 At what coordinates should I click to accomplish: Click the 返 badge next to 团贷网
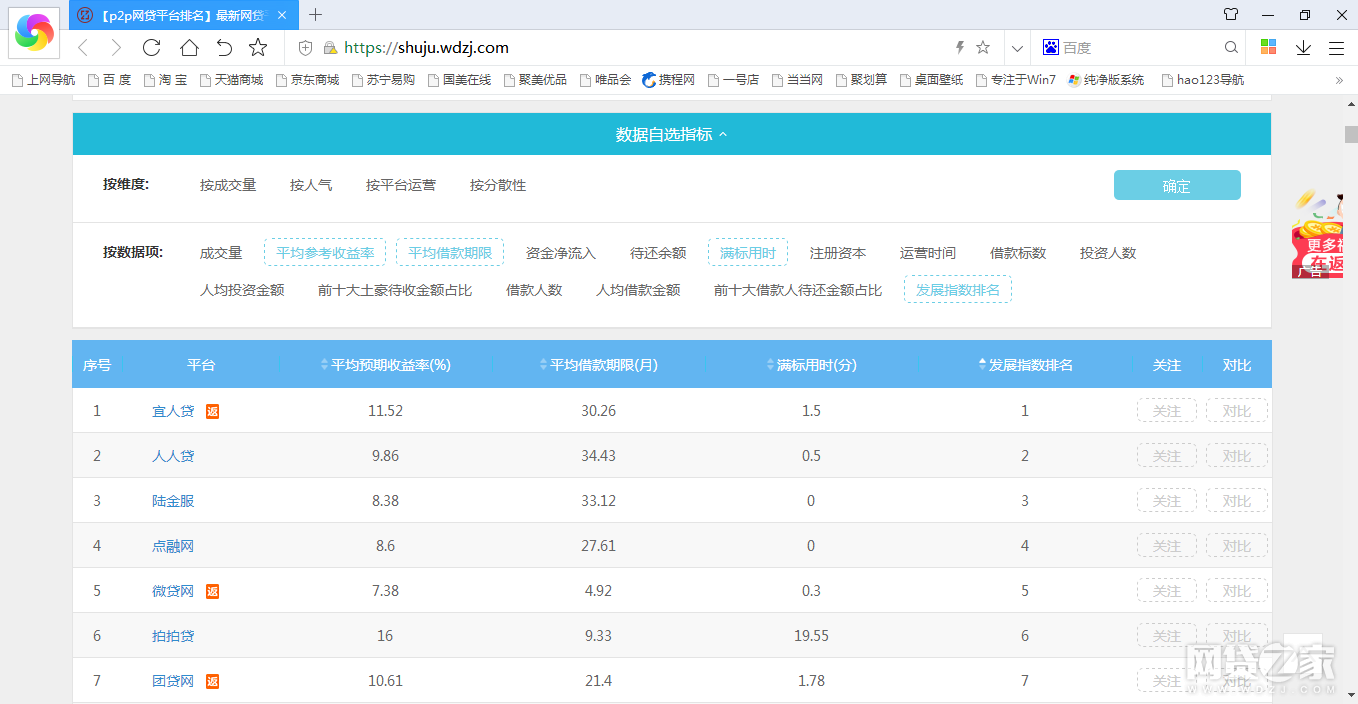click(212, 681)
